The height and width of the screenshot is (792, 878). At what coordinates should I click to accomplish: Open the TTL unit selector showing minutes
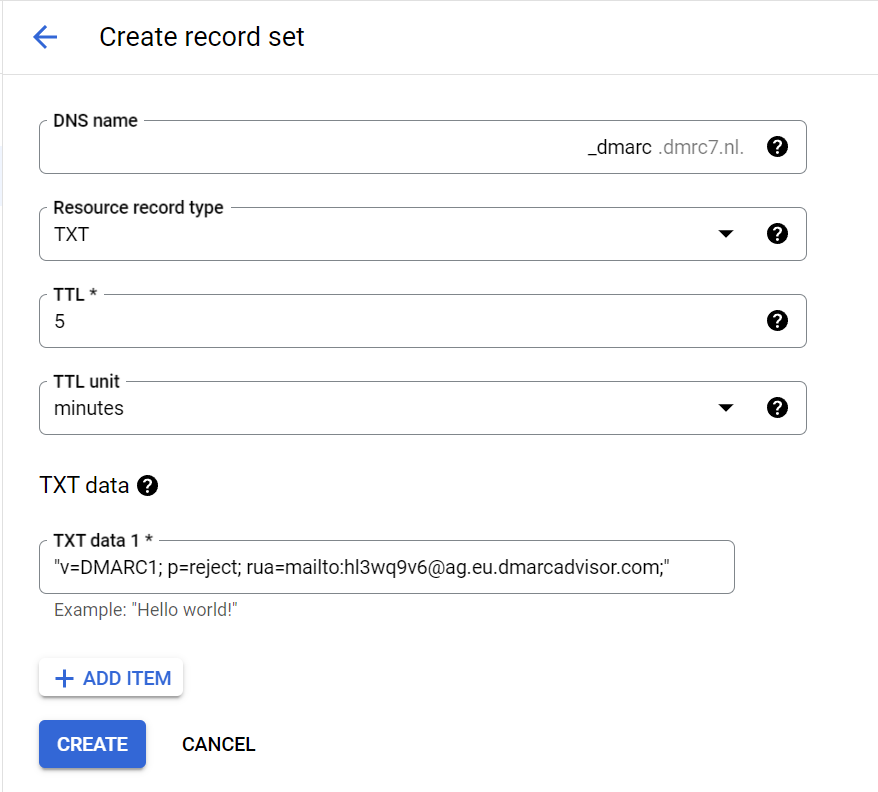tap(380, 409)
